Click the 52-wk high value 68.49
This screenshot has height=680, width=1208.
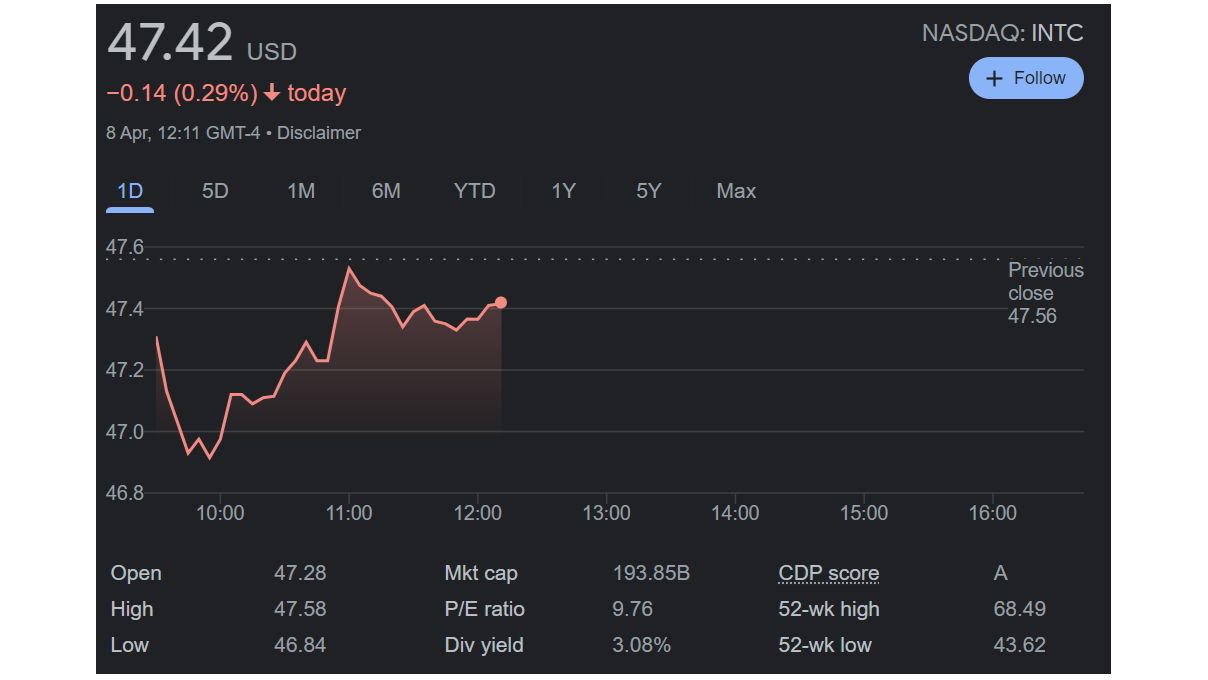tap(1019, 609)
